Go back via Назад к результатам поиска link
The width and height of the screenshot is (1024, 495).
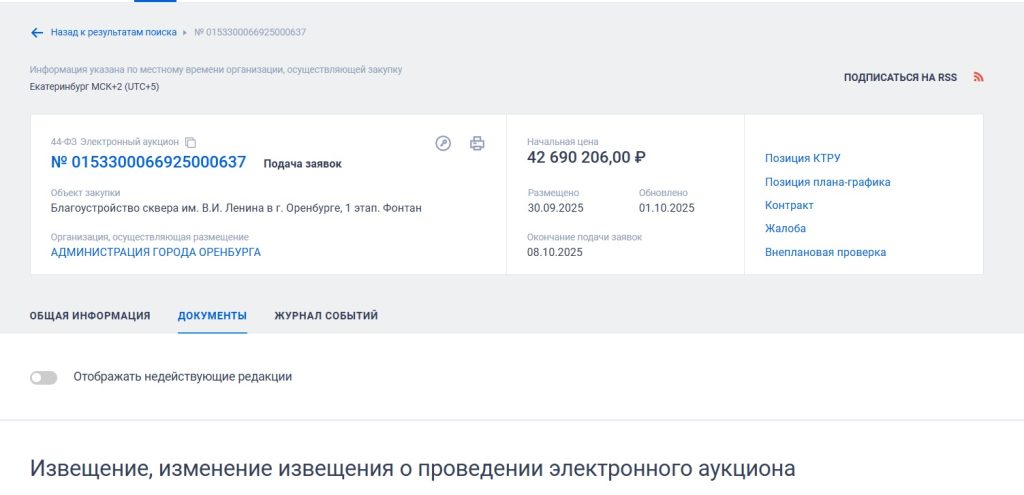tap(113, 33)
